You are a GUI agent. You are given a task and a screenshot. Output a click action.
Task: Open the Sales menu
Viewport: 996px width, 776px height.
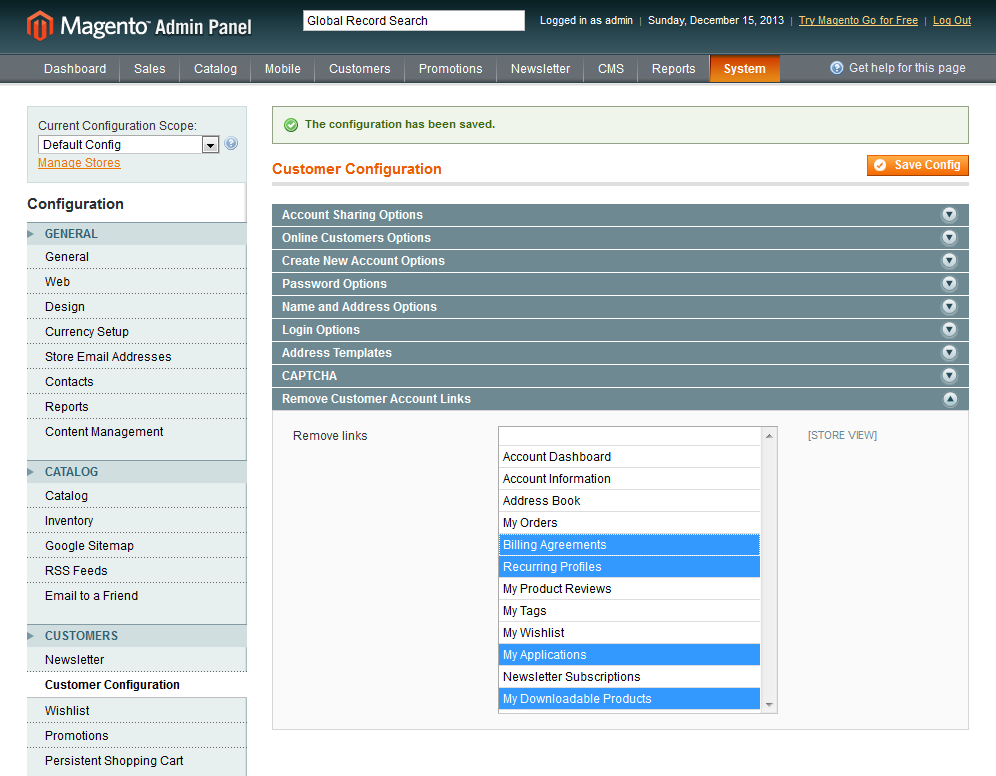[x=149, y=69]
